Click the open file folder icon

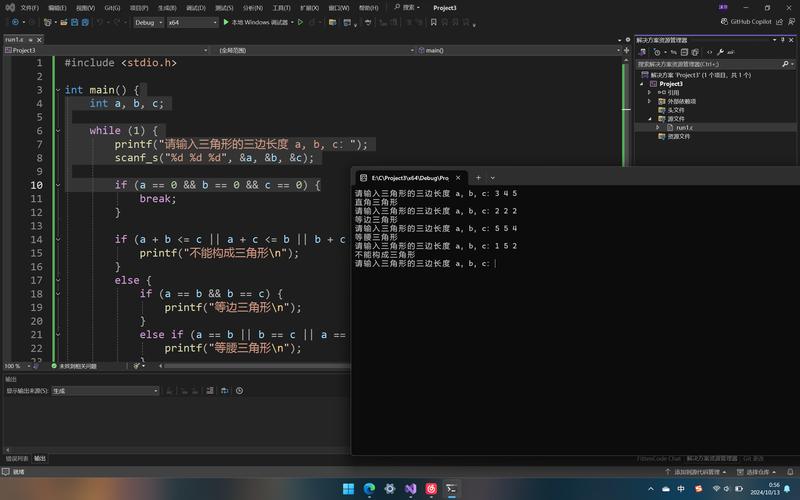[x=64, y=22]
